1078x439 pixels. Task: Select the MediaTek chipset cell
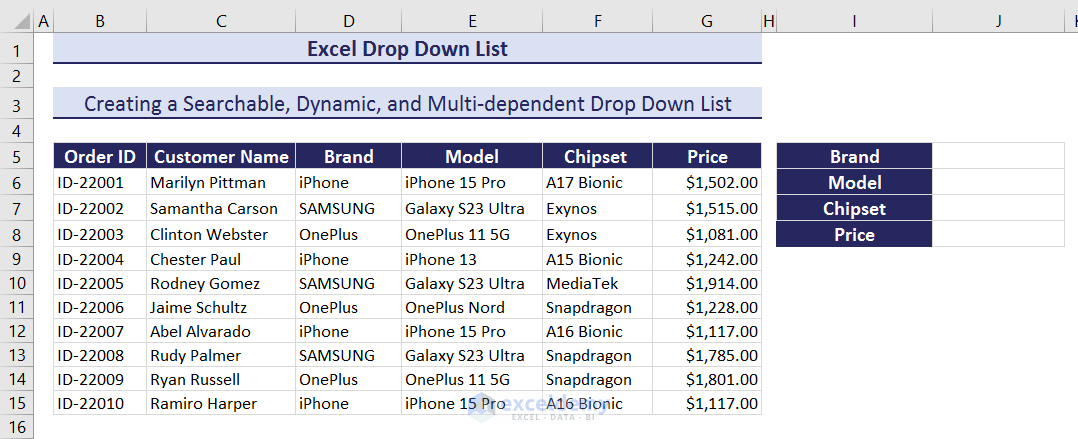(x=597, y=283)
